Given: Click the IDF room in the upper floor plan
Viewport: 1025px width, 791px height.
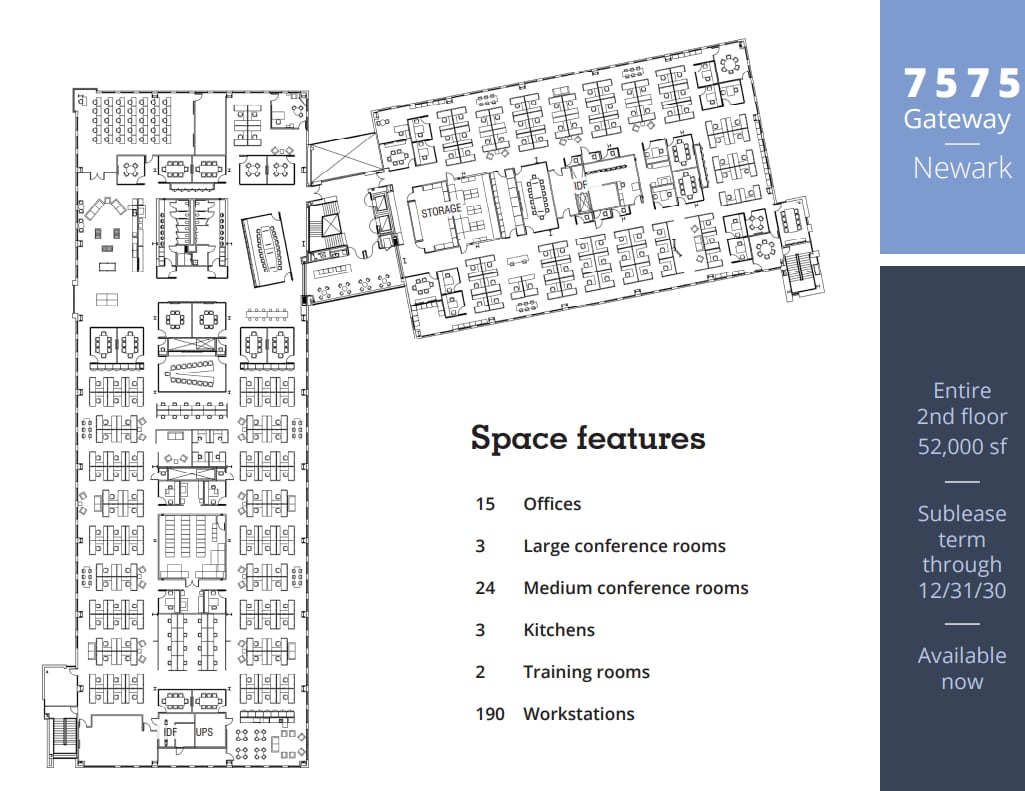Looking at the screenshot, I should [x=580, y=185].
